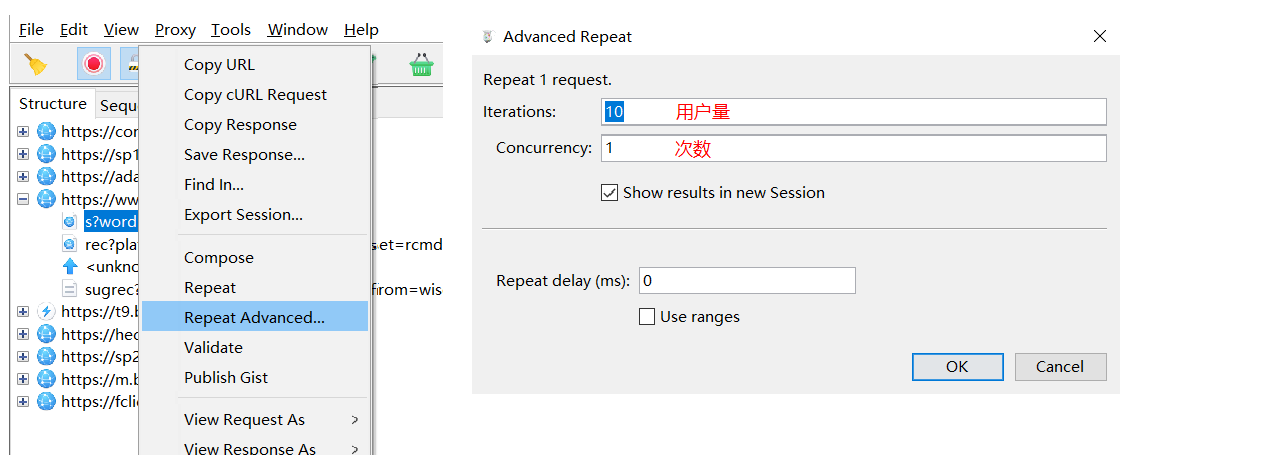Click the Concurrency input field
The width and height of the screenshot is (1285, 464).
pos(853,148)
